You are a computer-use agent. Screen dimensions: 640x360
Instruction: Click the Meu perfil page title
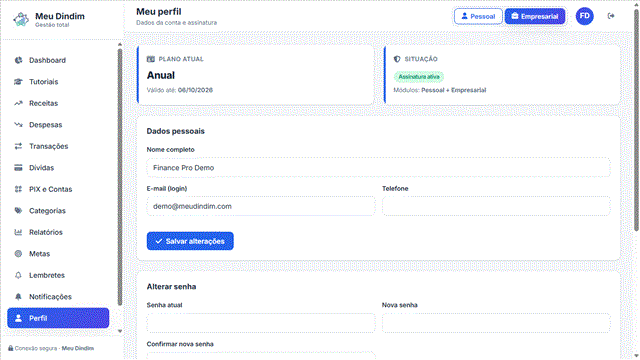(159, 12)
